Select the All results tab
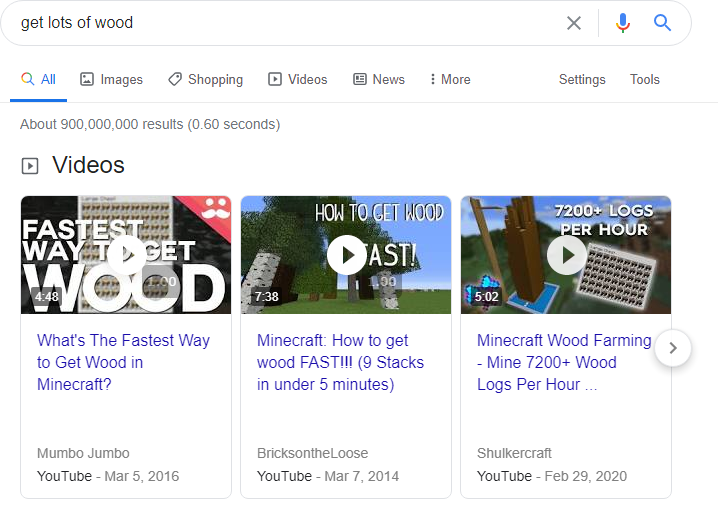The image size is (718, 515). point(38,80)
